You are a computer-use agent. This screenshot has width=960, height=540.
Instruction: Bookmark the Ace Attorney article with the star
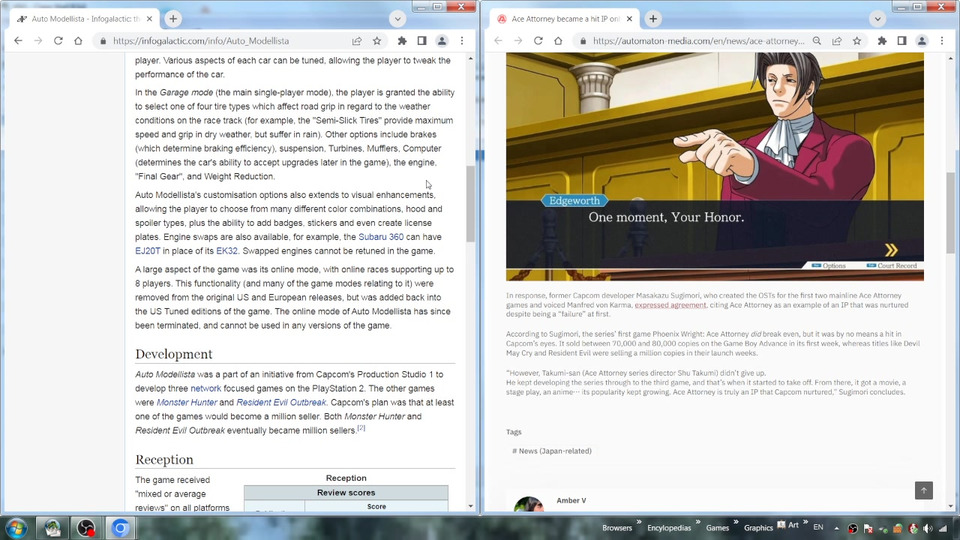pyautogui.click(x=857, y=41)
